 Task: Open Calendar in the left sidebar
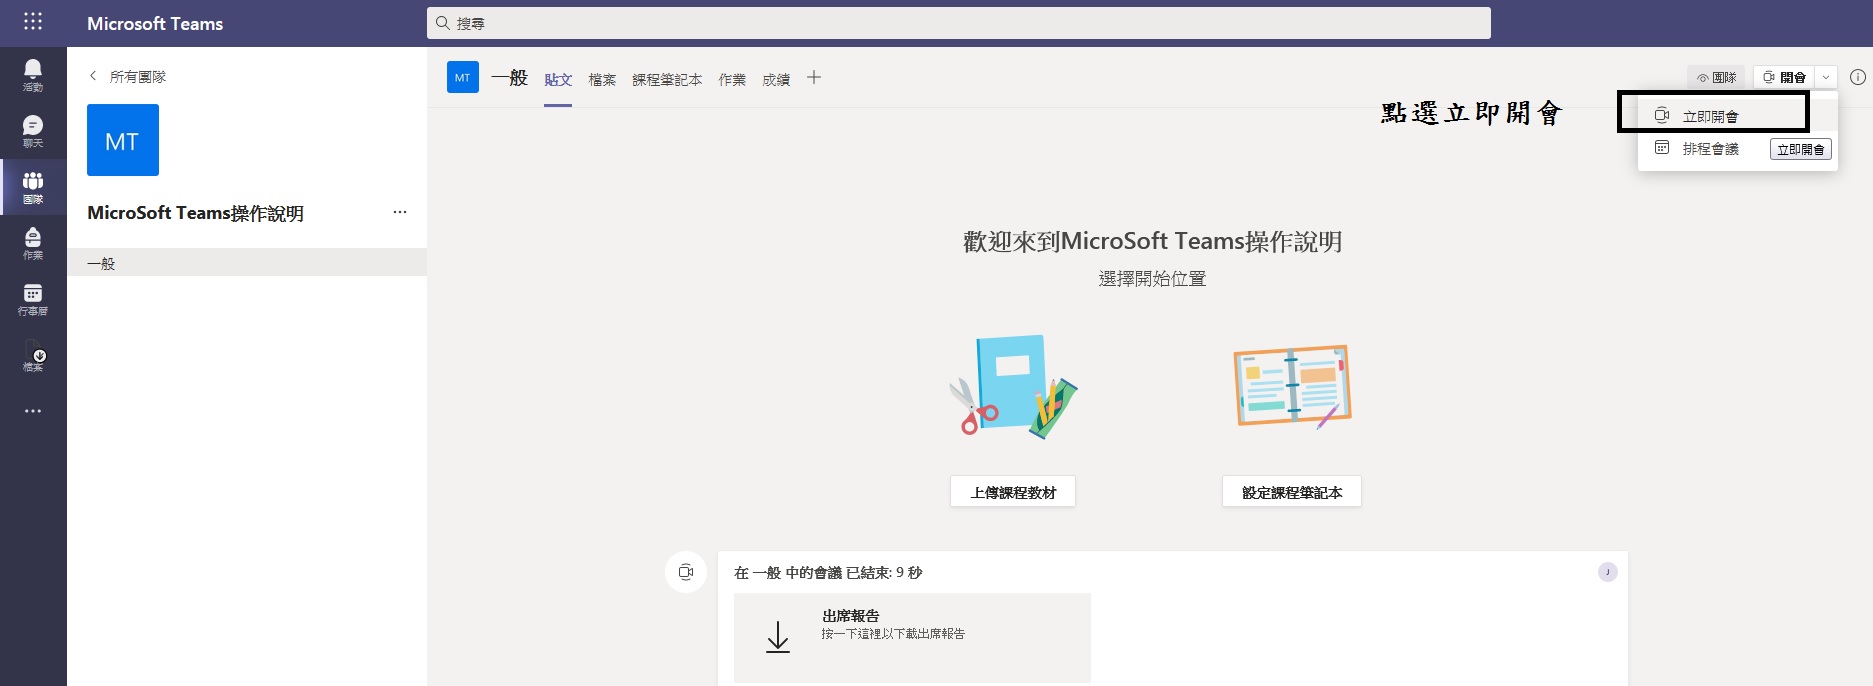click(x=33, y=298)
